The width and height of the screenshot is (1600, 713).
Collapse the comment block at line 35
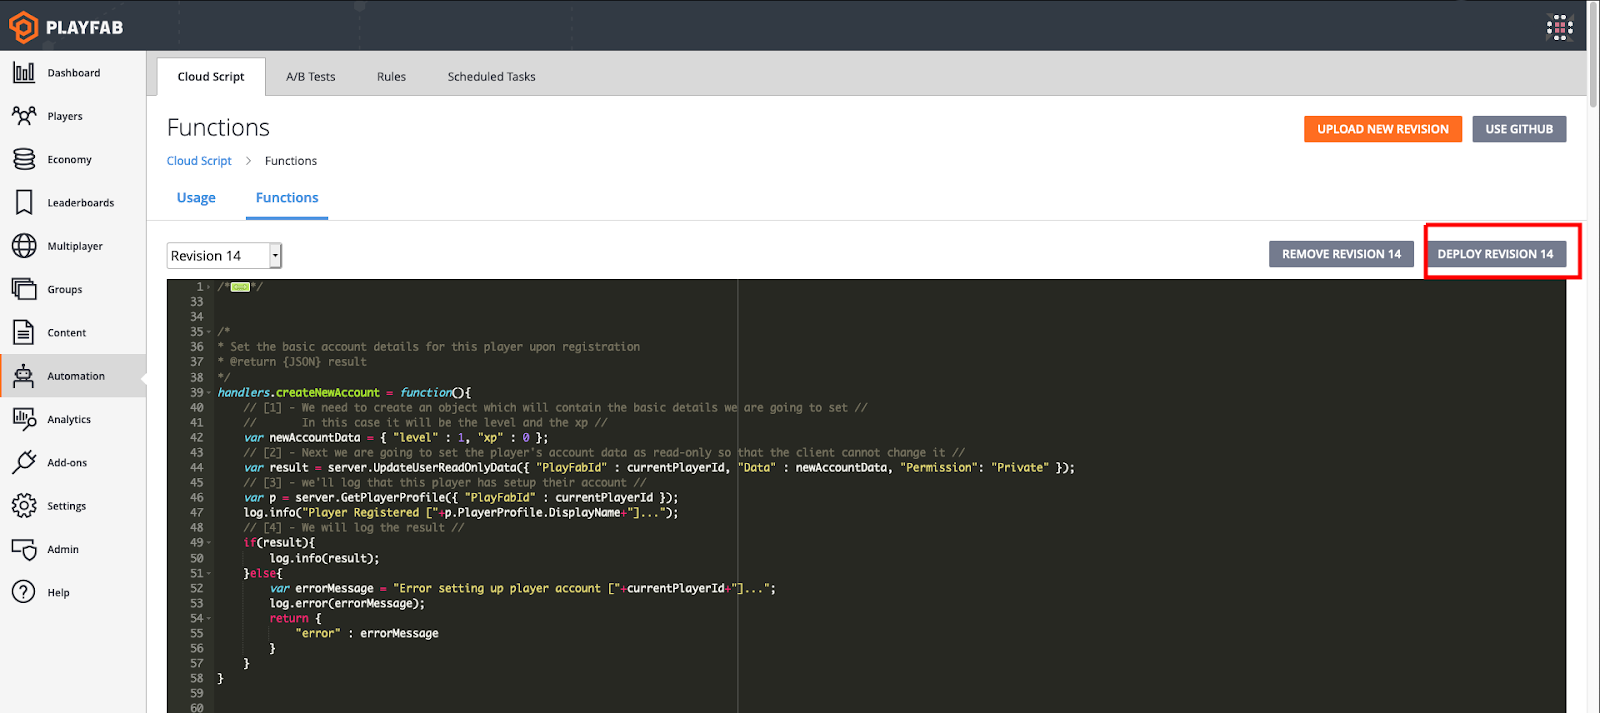point(209,332)
